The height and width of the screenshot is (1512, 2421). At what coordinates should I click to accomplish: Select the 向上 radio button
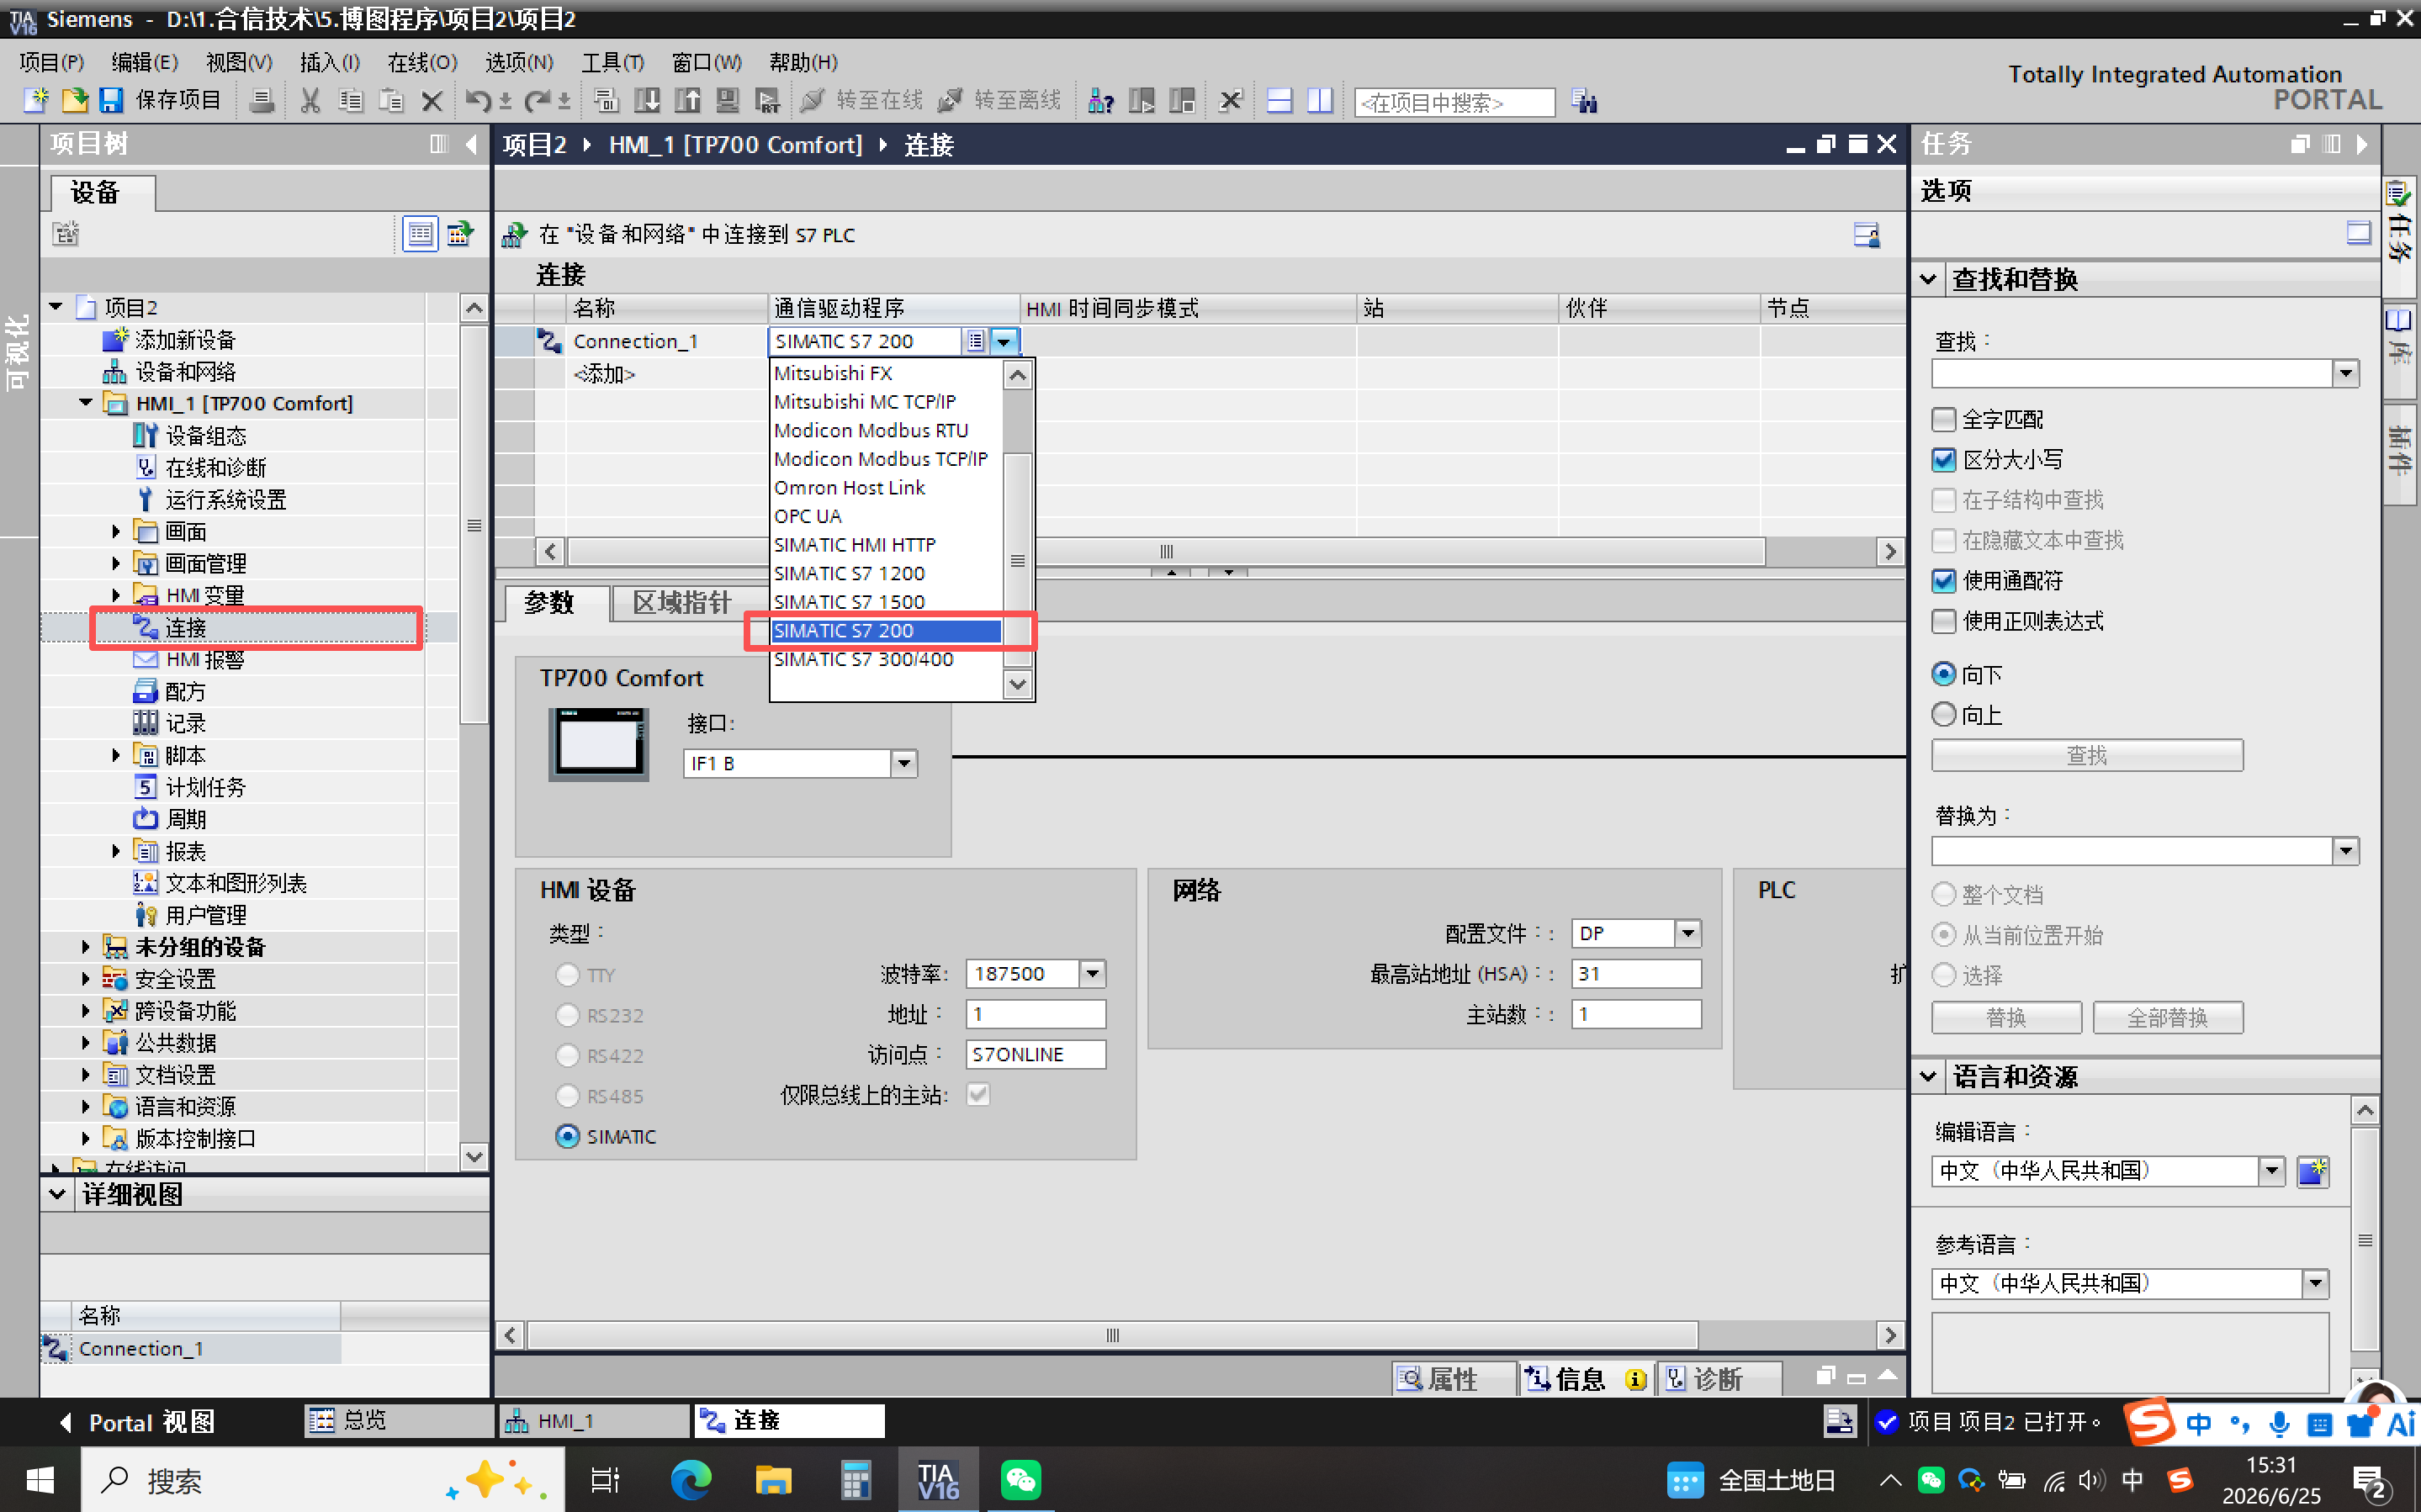click(x=1943, y=714)
